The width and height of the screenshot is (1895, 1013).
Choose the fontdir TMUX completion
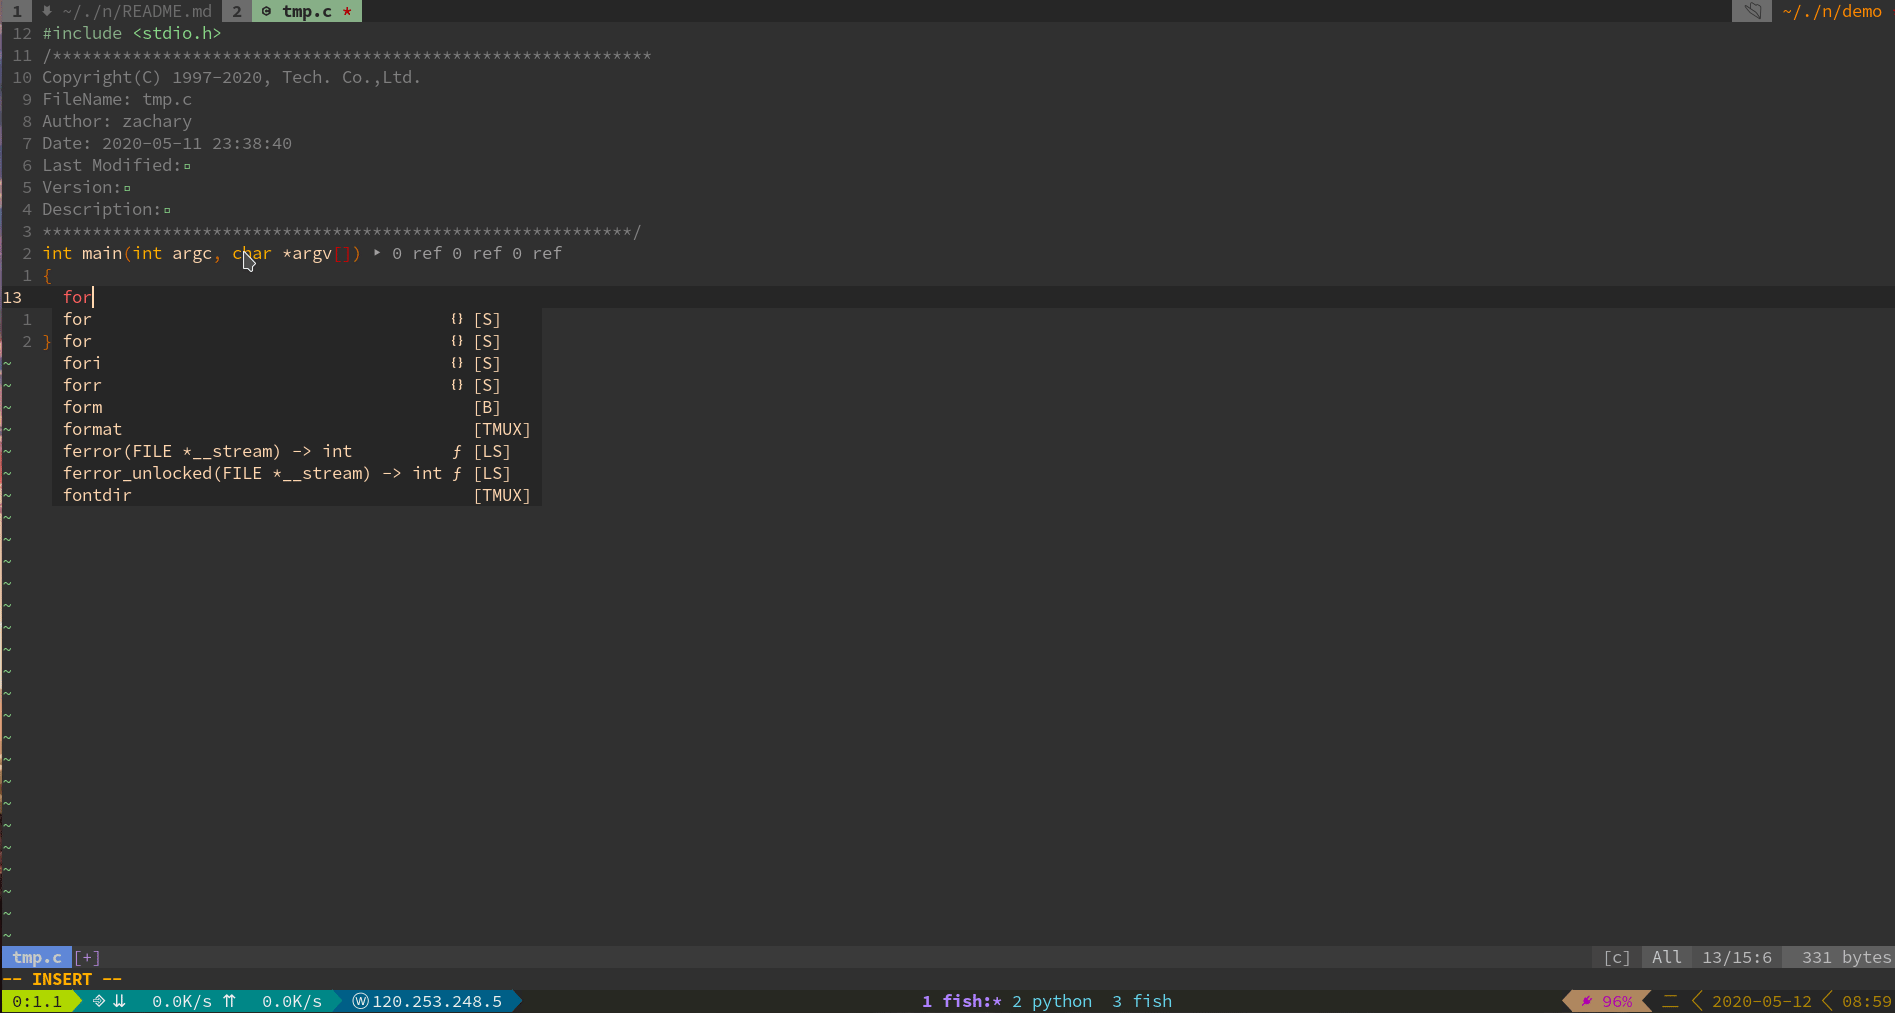coord(296,495)
